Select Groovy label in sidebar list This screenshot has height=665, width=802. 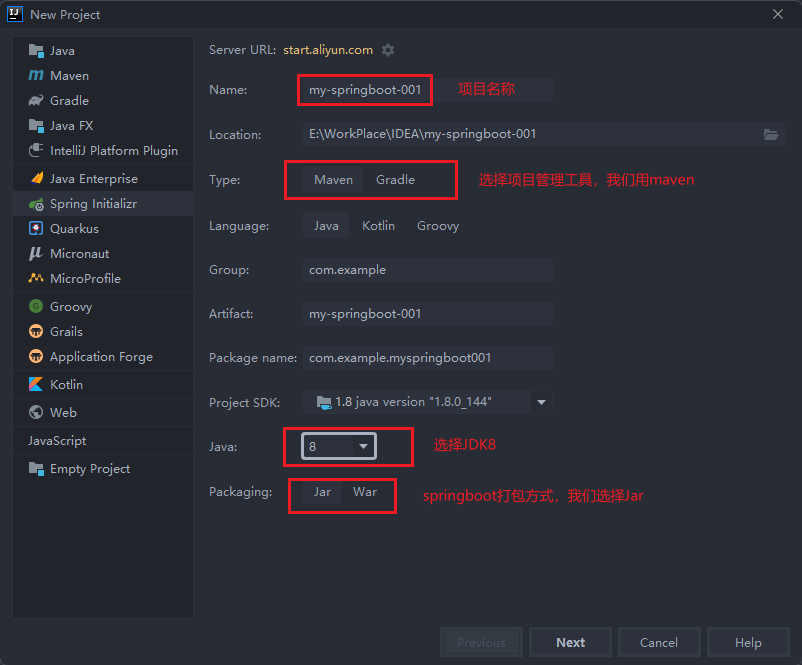pyautogui.click(x=71, y=307)
